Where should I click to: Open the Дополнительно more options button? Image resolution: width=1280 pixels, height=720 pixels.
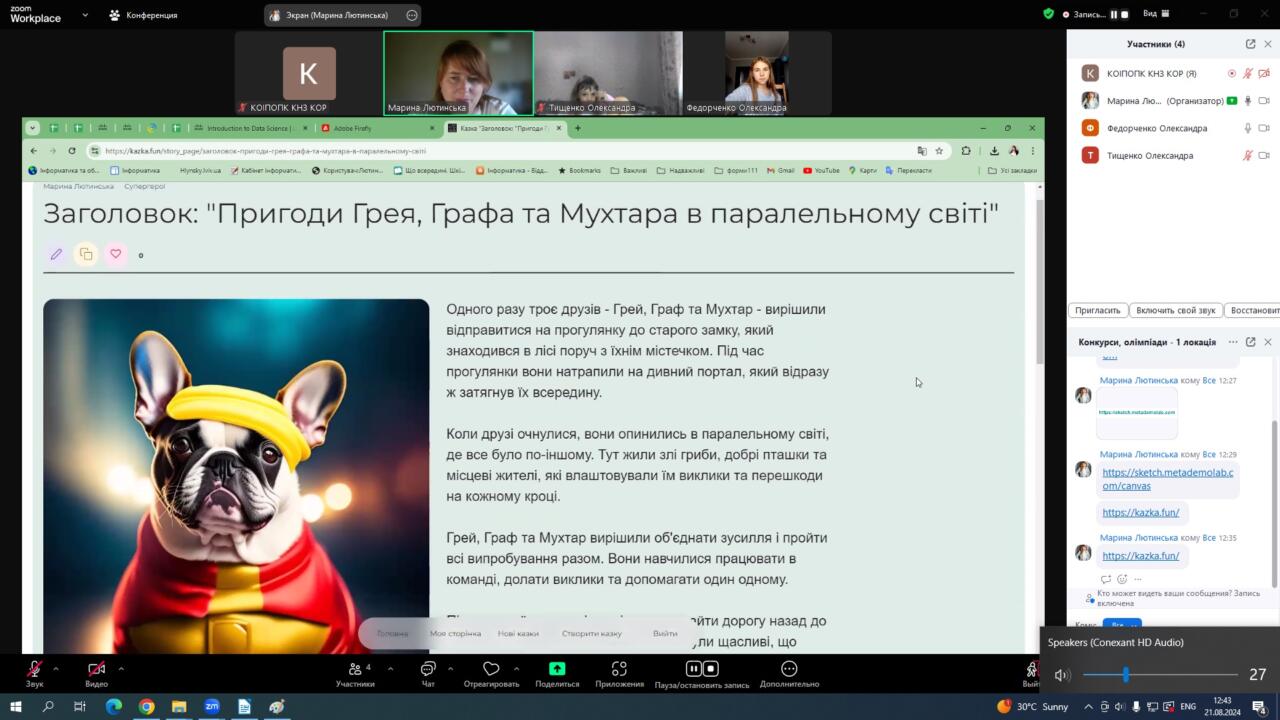point(789,673)
